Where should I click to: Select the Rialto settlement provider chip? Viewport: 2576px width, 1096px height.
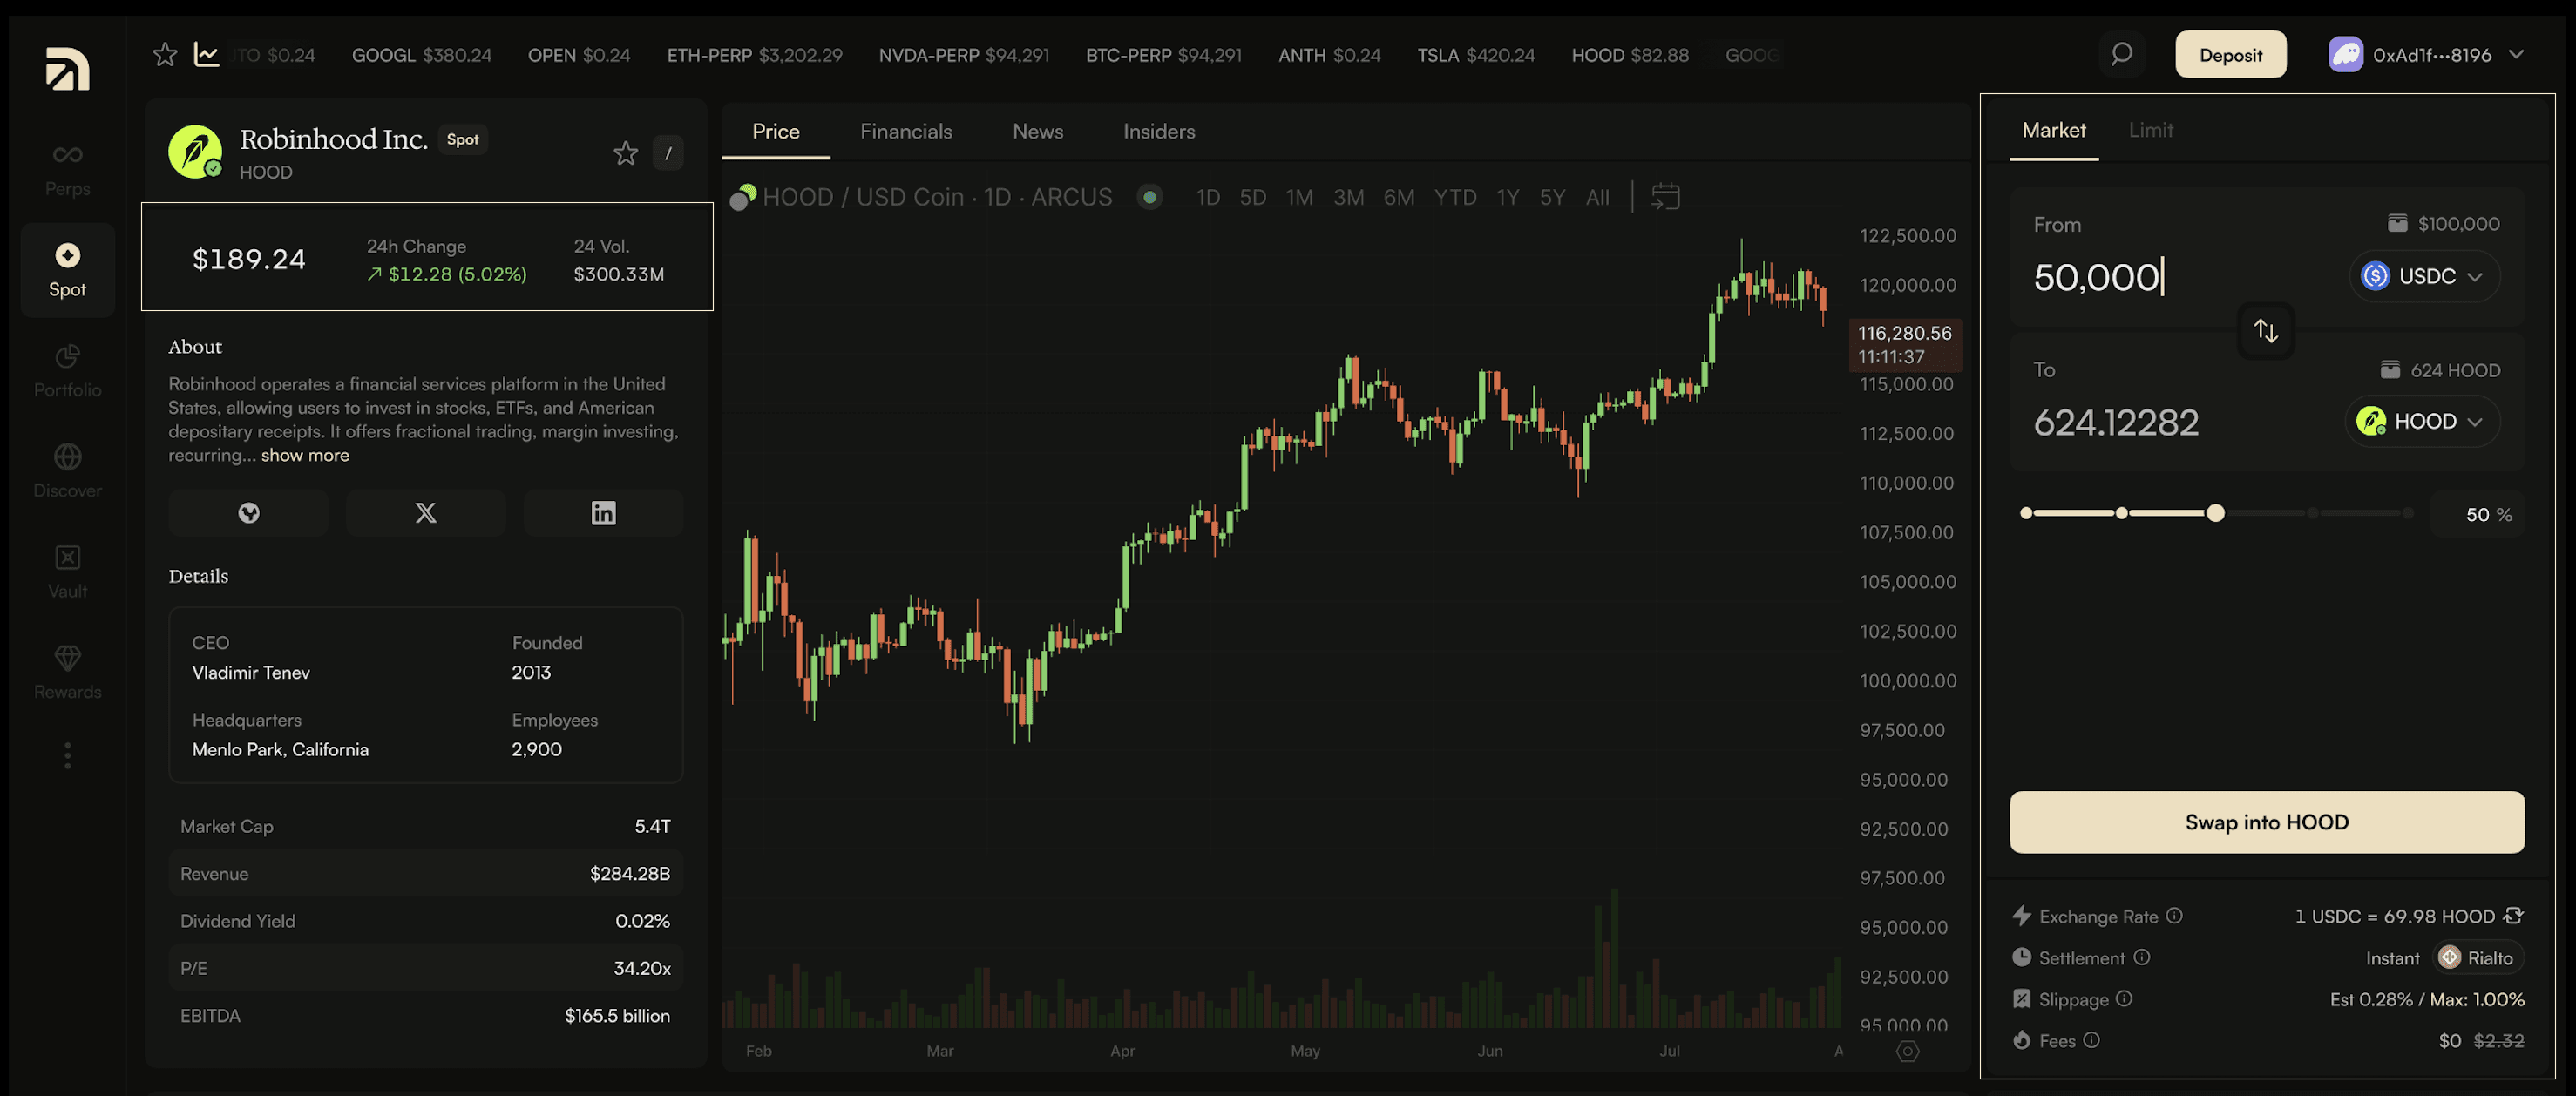coord(2479,958)
